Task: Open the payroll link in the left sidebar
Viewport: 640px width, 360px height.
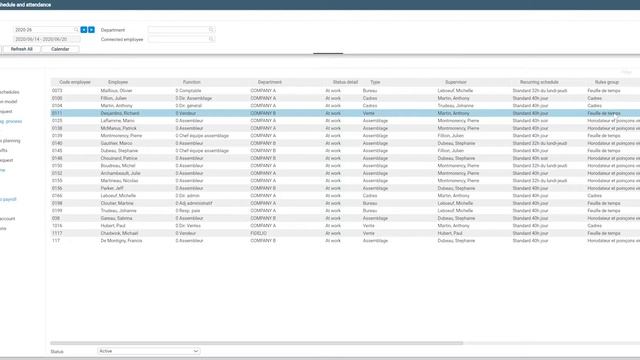Action: coord(8,200)
